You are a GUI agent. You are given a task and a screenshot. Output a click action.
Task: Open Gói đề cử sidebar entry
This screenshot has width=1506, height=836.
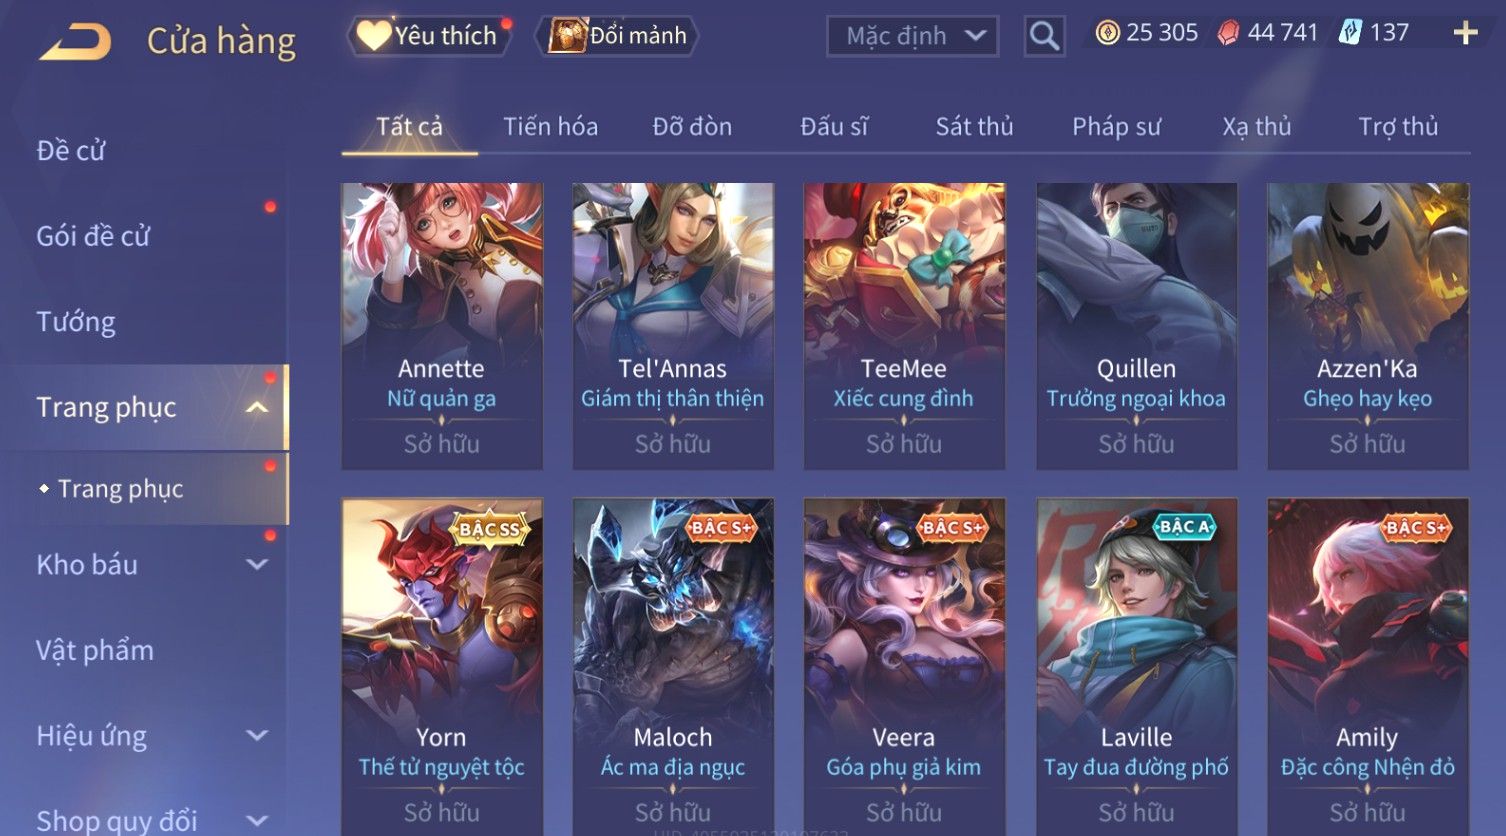tap(93, 236)
